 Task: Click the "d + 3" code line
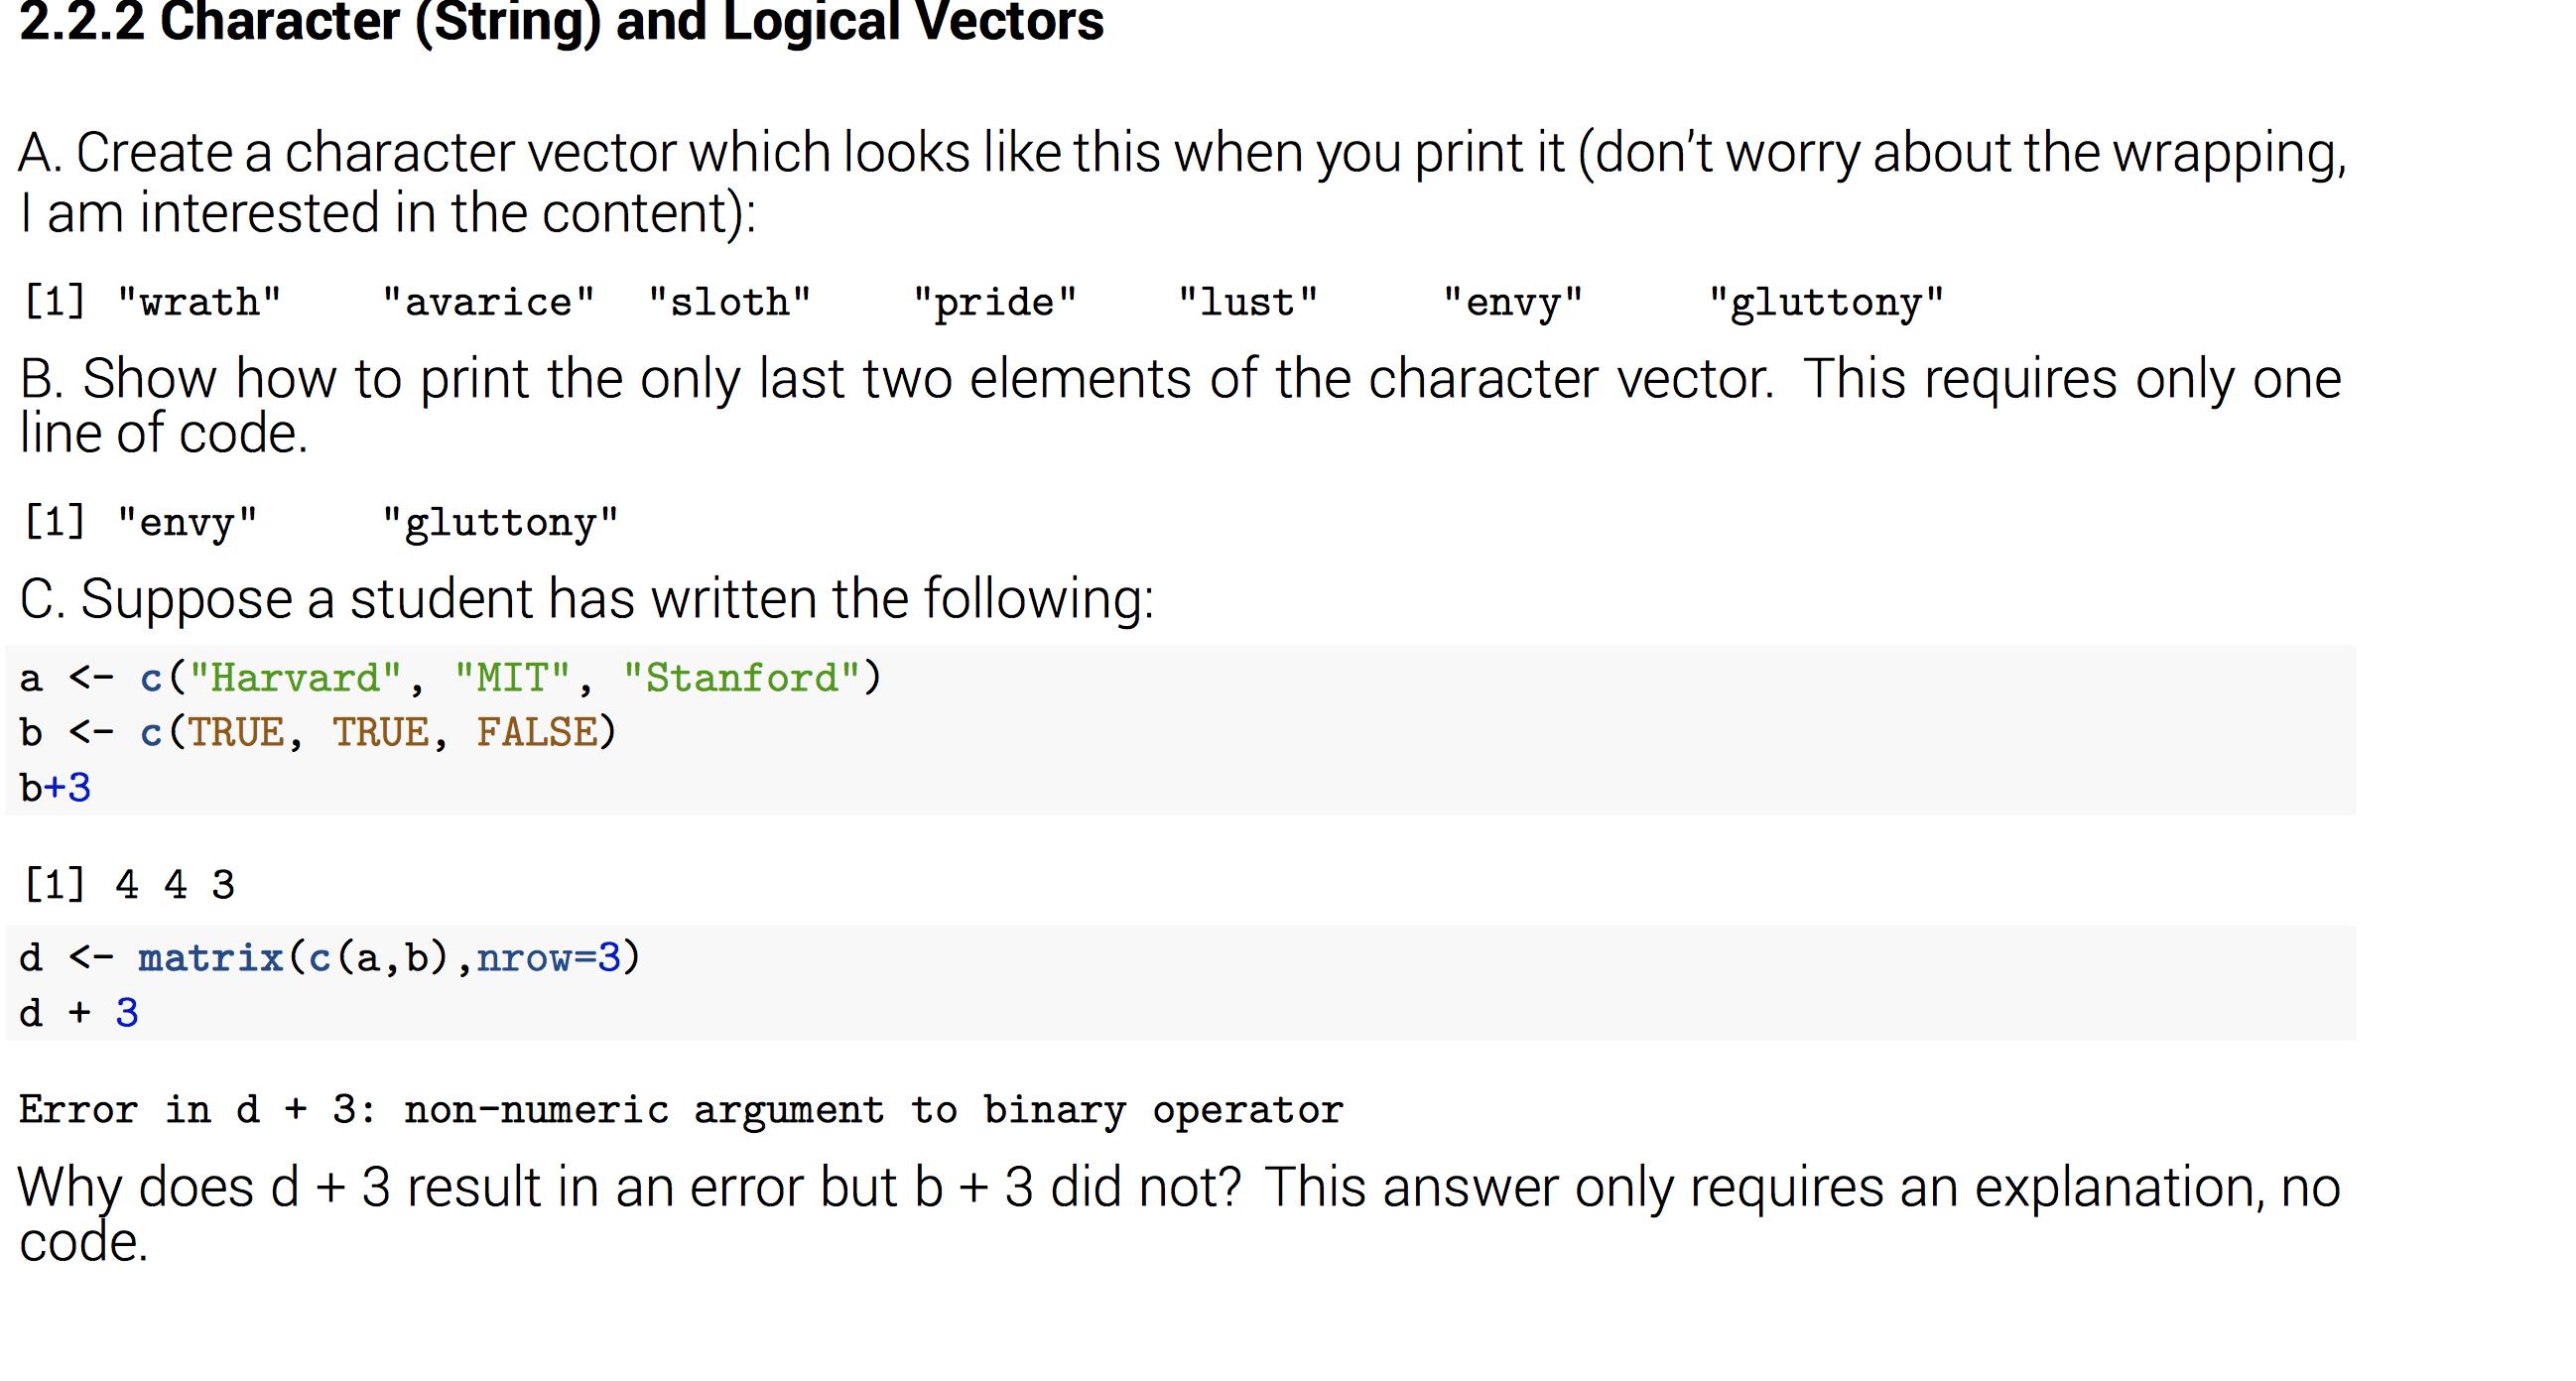78,1013
